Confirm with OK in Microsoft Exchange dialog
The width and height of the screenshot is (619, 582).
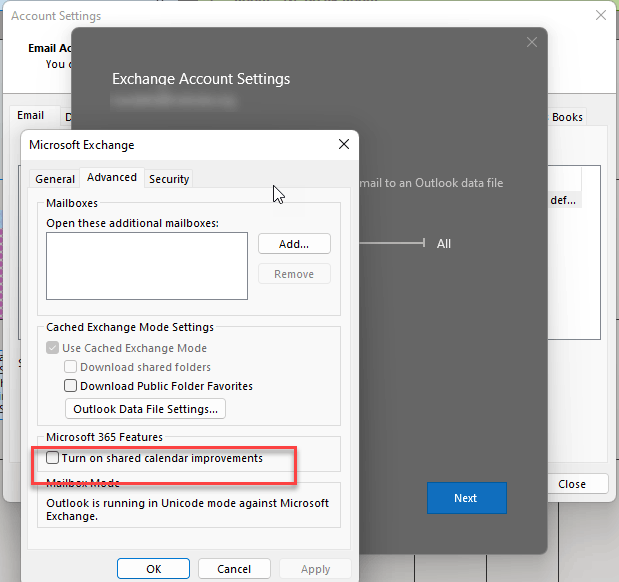(153, 569)
